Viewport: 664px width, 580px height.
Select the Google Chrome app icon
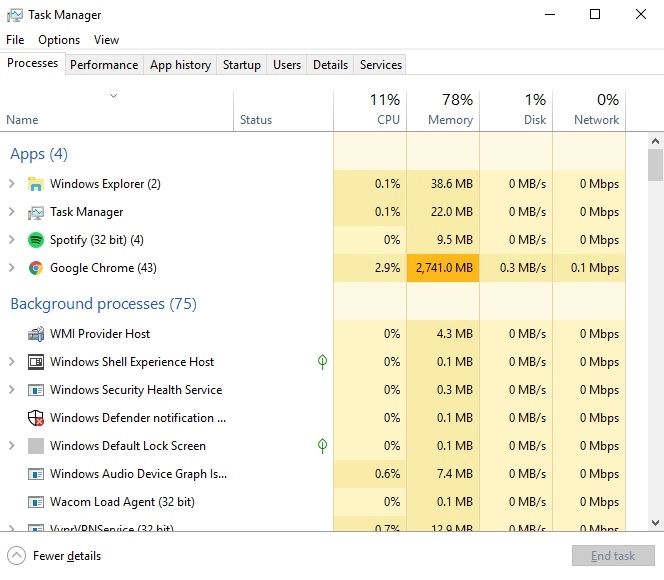pyautogui.click(x=36, y=268)
